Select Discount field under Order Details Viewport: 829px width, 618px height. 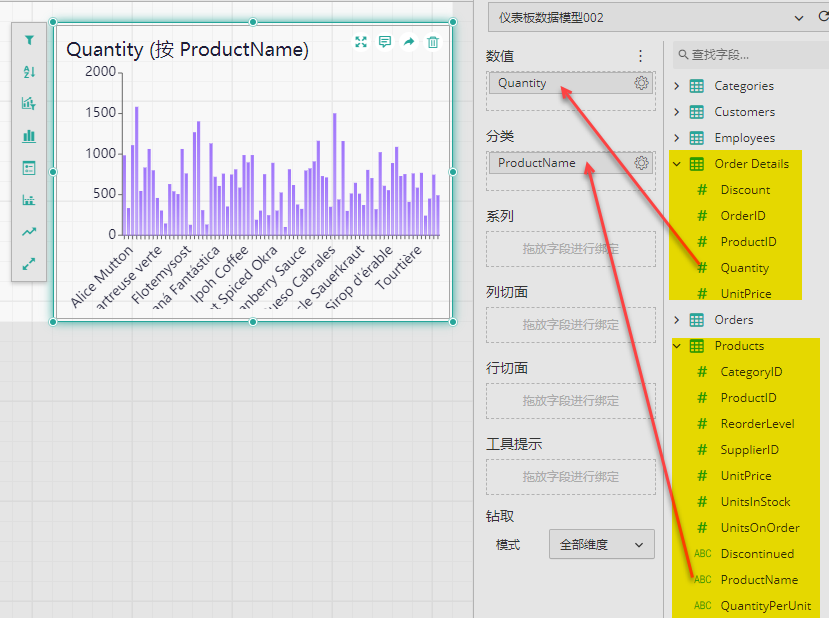point(745,190)
